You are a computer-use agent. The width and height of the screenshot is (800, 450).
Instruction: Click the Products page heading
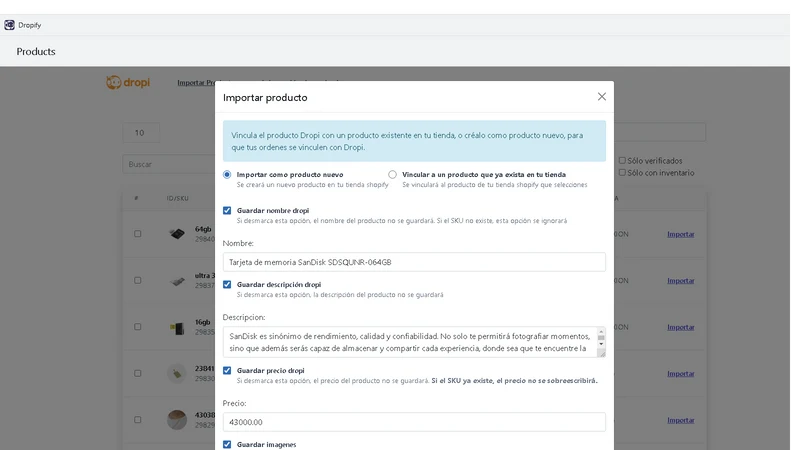(36, 52)
